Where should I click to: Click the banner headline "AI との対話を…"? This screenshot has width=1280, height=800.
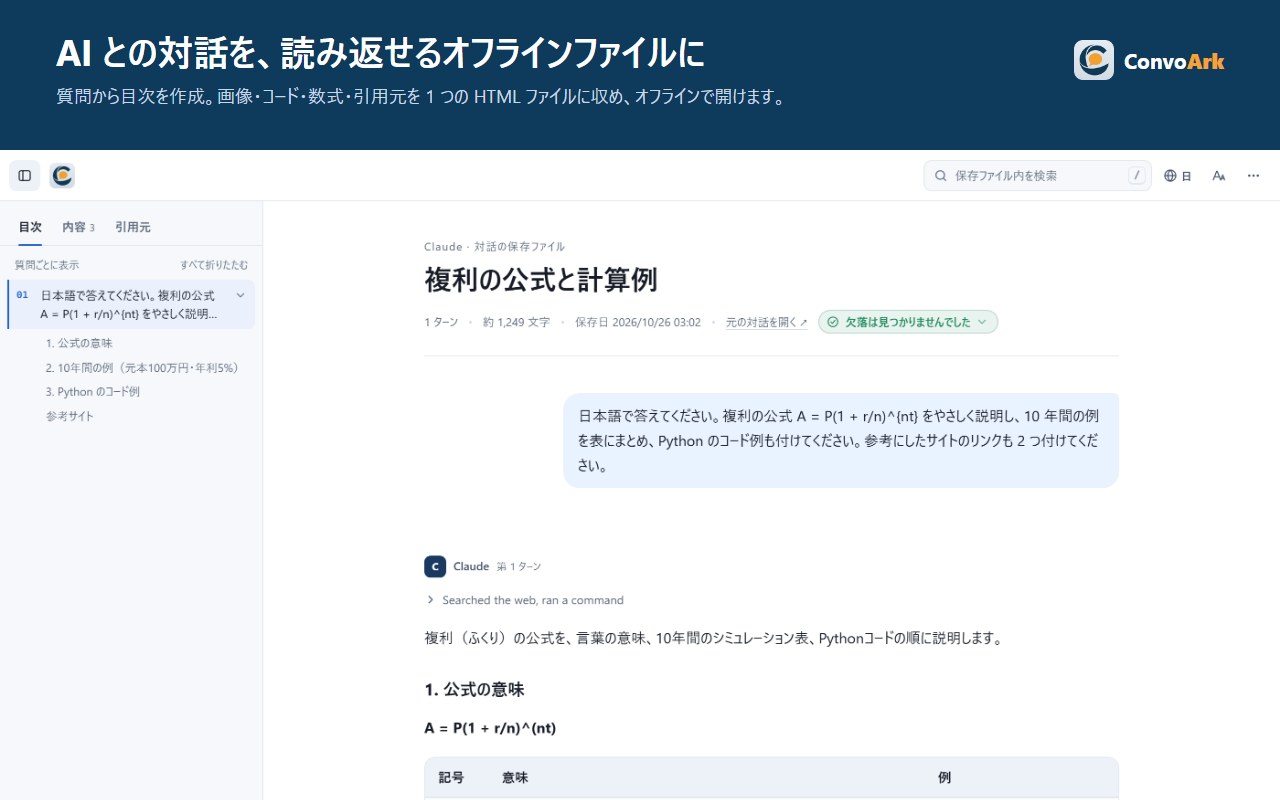[381, 54]
